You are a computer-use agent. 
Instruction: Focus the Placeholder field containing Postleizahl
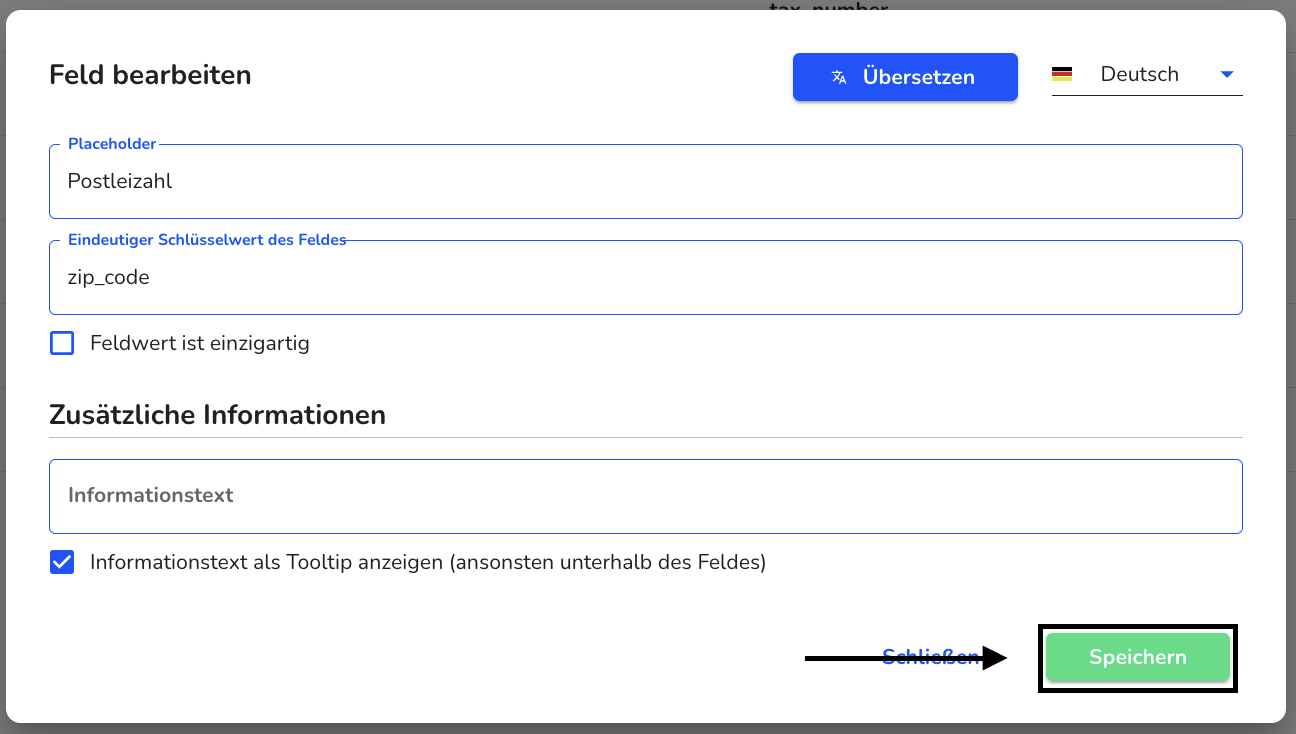[x=646, y=181]
